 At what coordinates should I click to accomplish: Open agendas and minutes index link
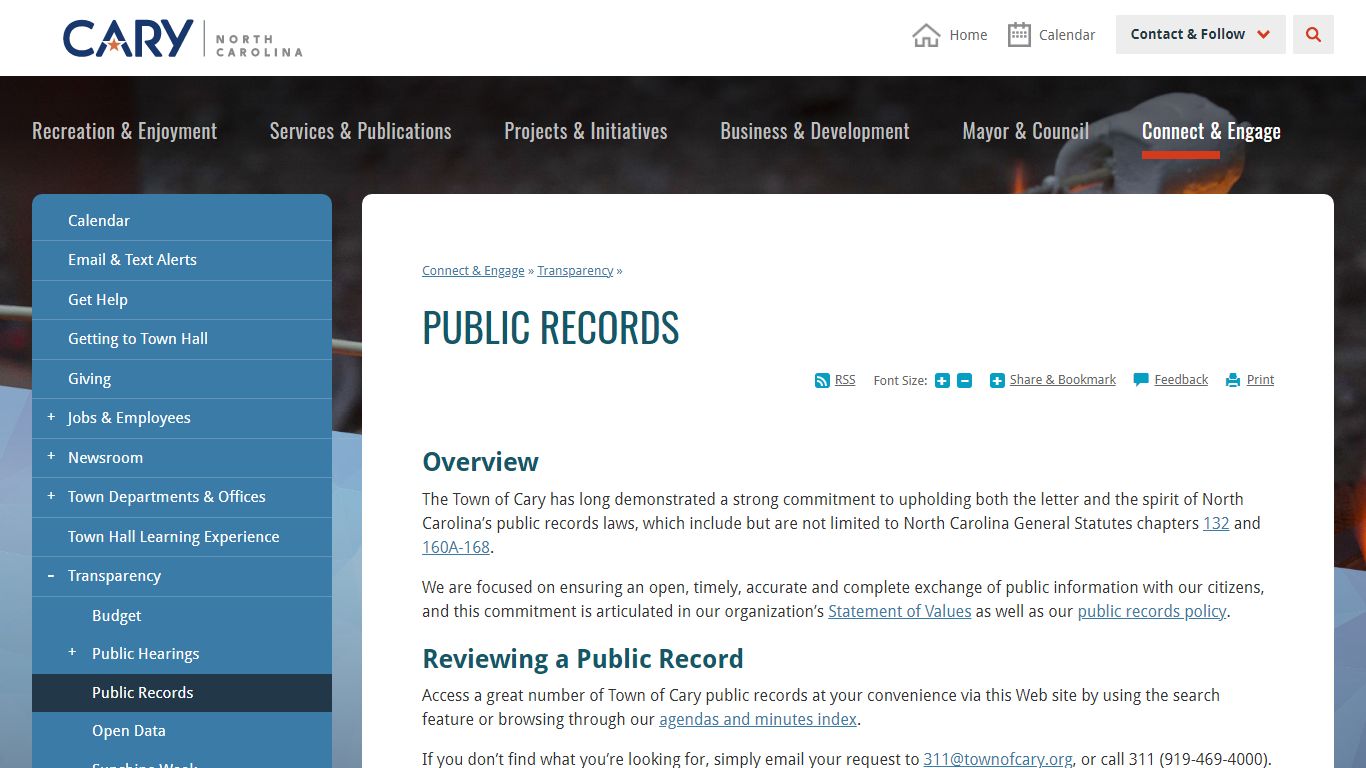(x=758, y=719)
